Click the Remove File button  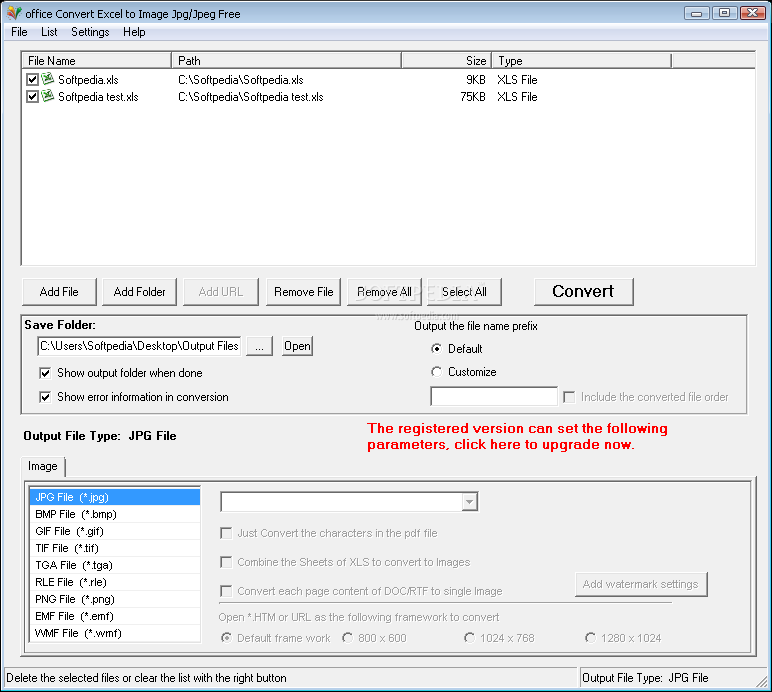(303, 292)
